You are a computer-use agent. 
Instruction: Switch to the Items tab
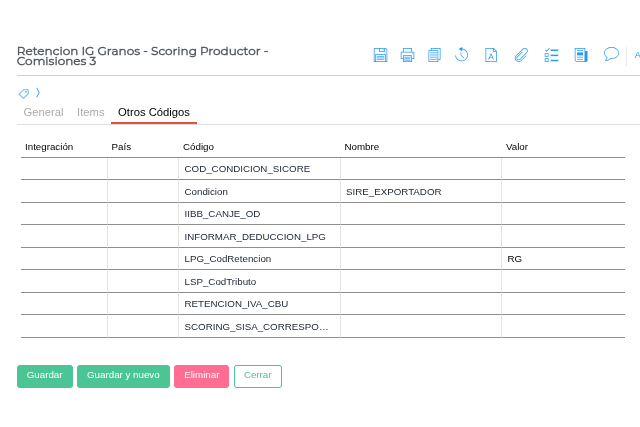click(91, 112)
